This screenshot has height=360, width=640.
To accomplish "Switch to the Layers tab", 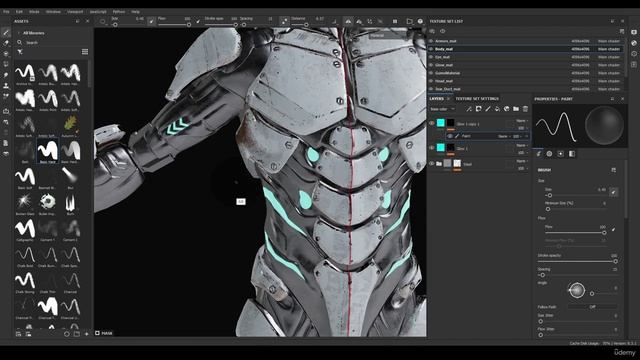I will [x=436, y=99].
